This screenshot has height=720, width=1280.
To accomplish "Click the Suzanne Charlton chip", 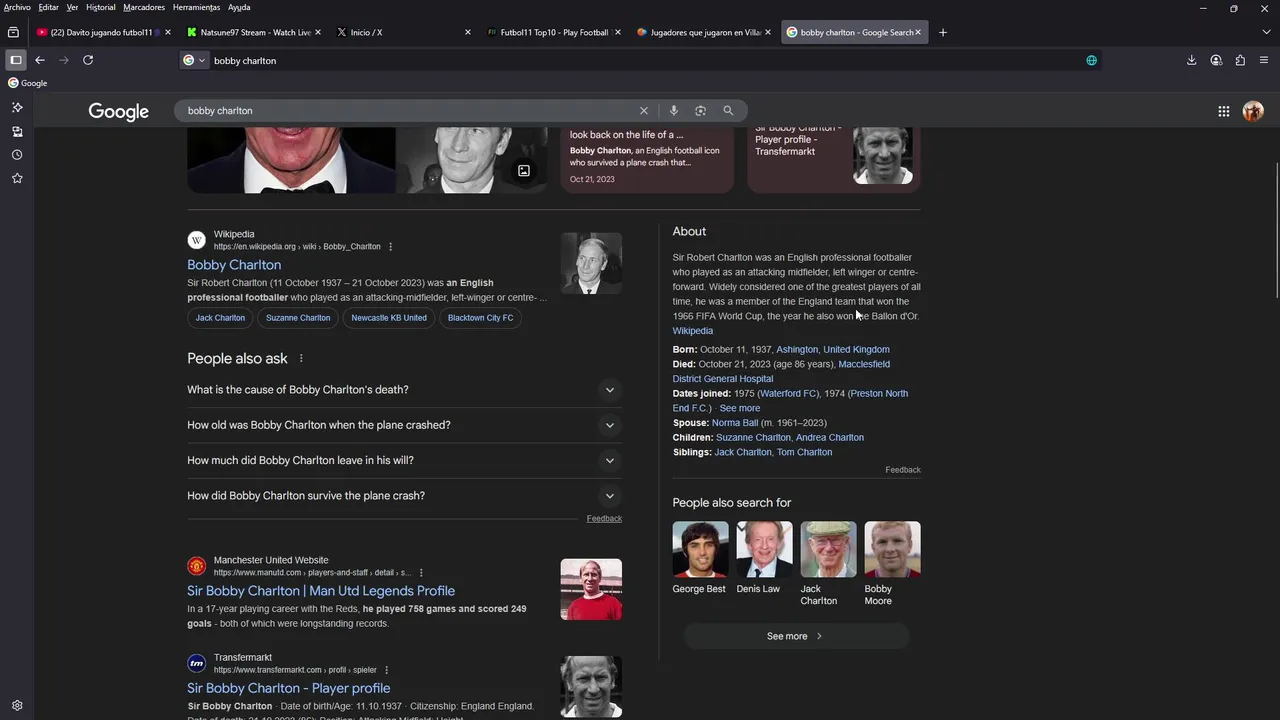I will coord(298,318).
